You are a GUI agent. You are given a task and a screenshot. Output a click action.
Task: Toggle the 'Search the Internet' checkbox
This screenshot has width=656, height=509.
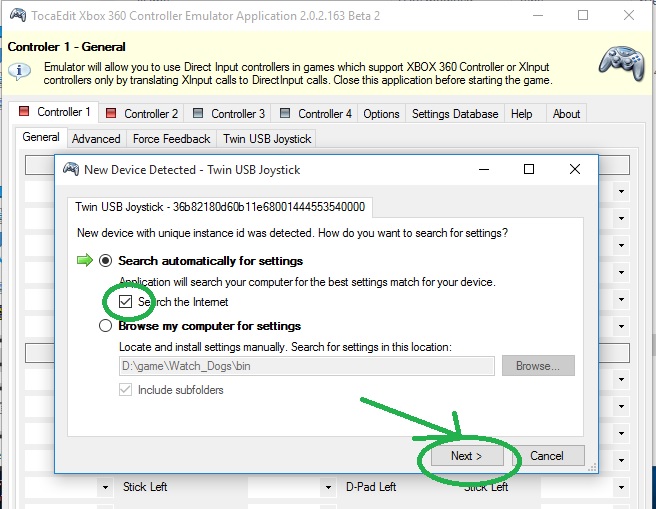[x=126, y=302]
